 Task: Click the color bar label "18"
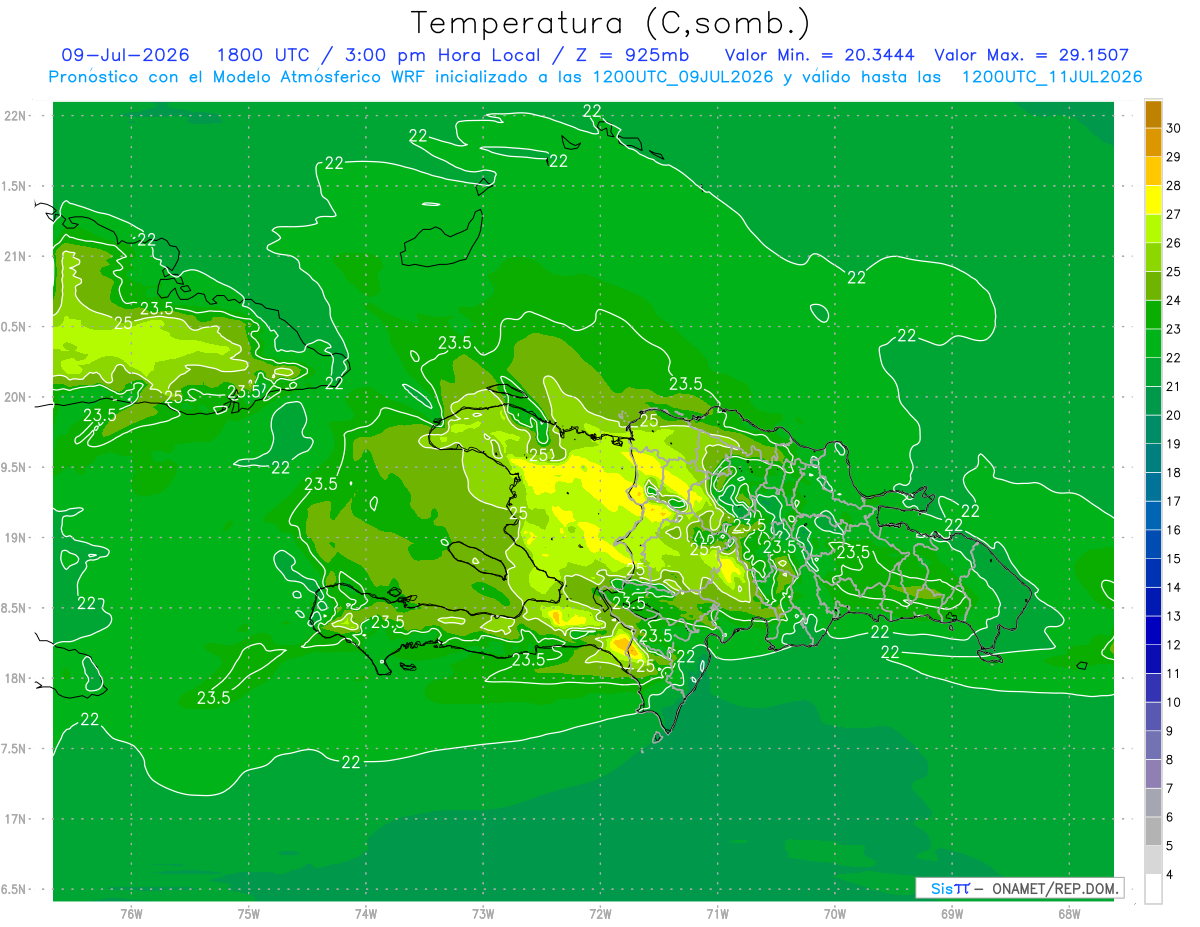click(x=1174, y=473)
